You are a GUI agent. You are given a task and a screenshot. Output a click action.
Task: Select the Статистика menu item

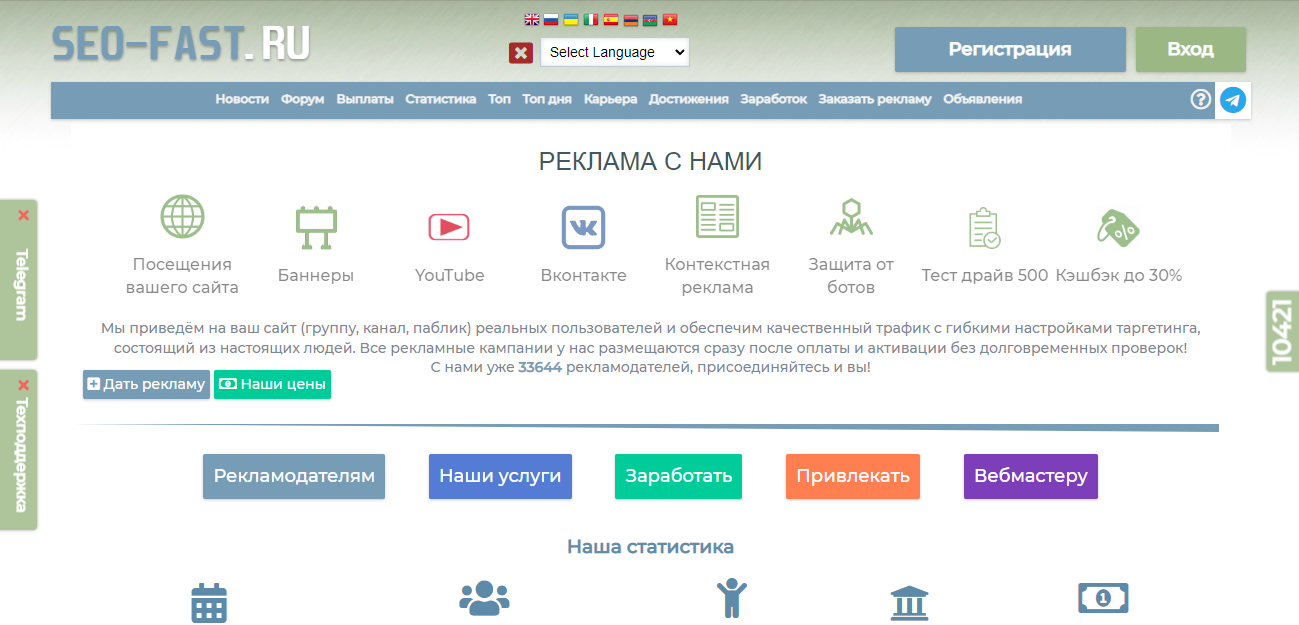(x=441, y=99)
